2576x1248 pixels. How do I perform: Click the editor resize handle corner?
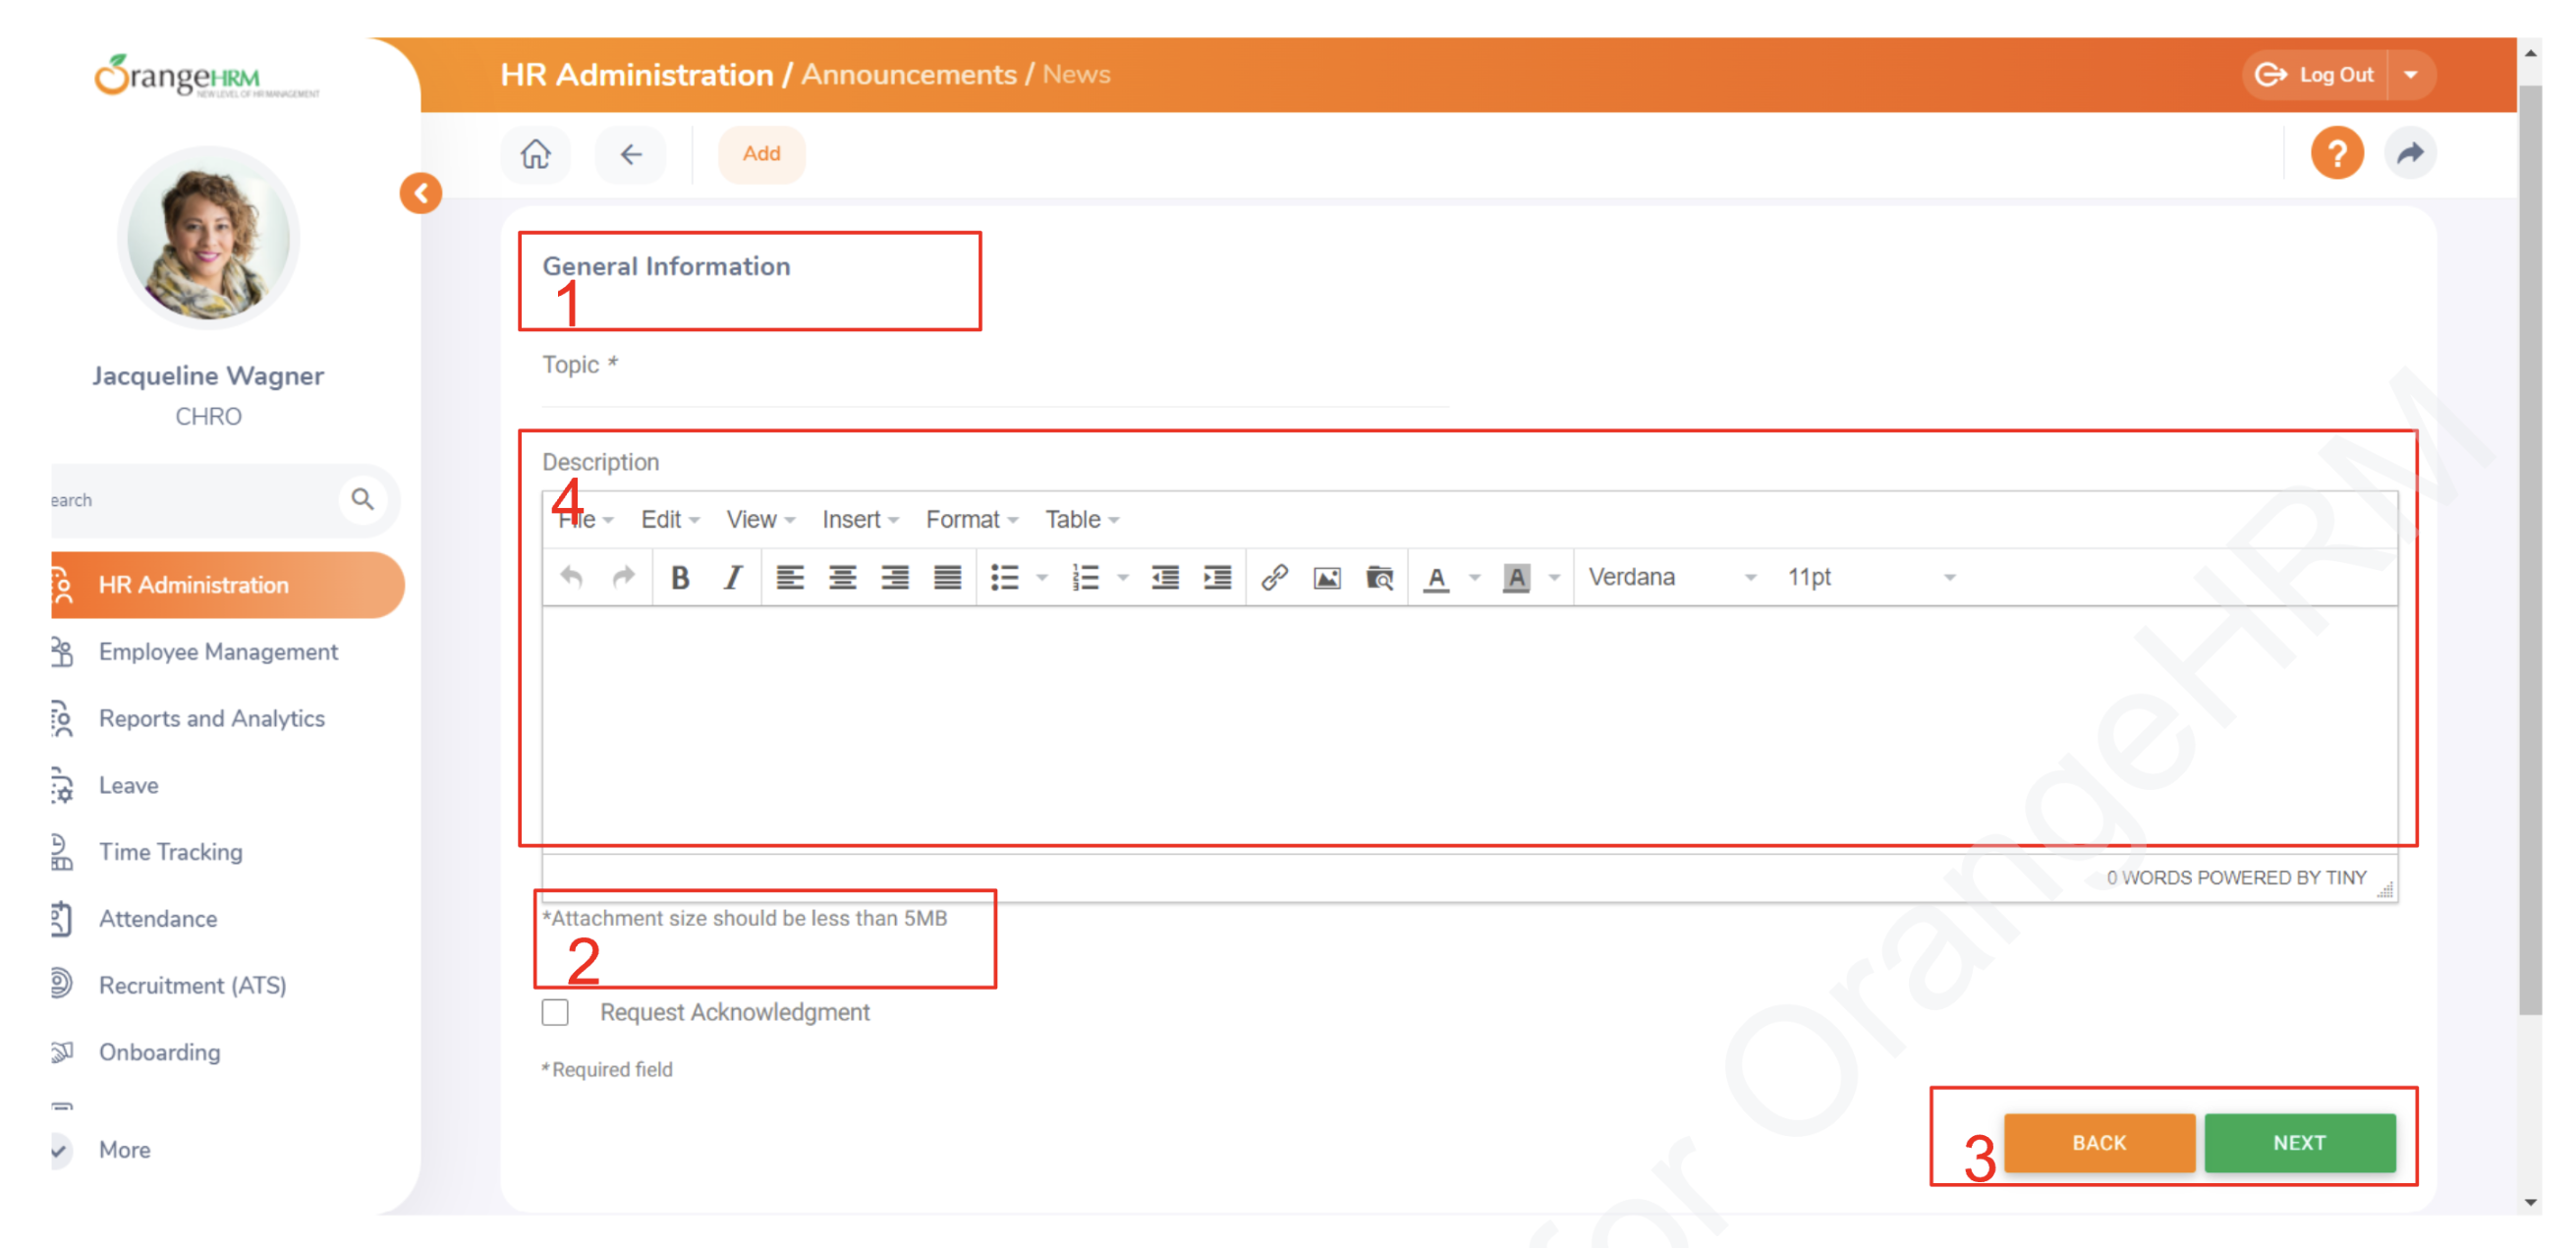tap(2385, 889)
